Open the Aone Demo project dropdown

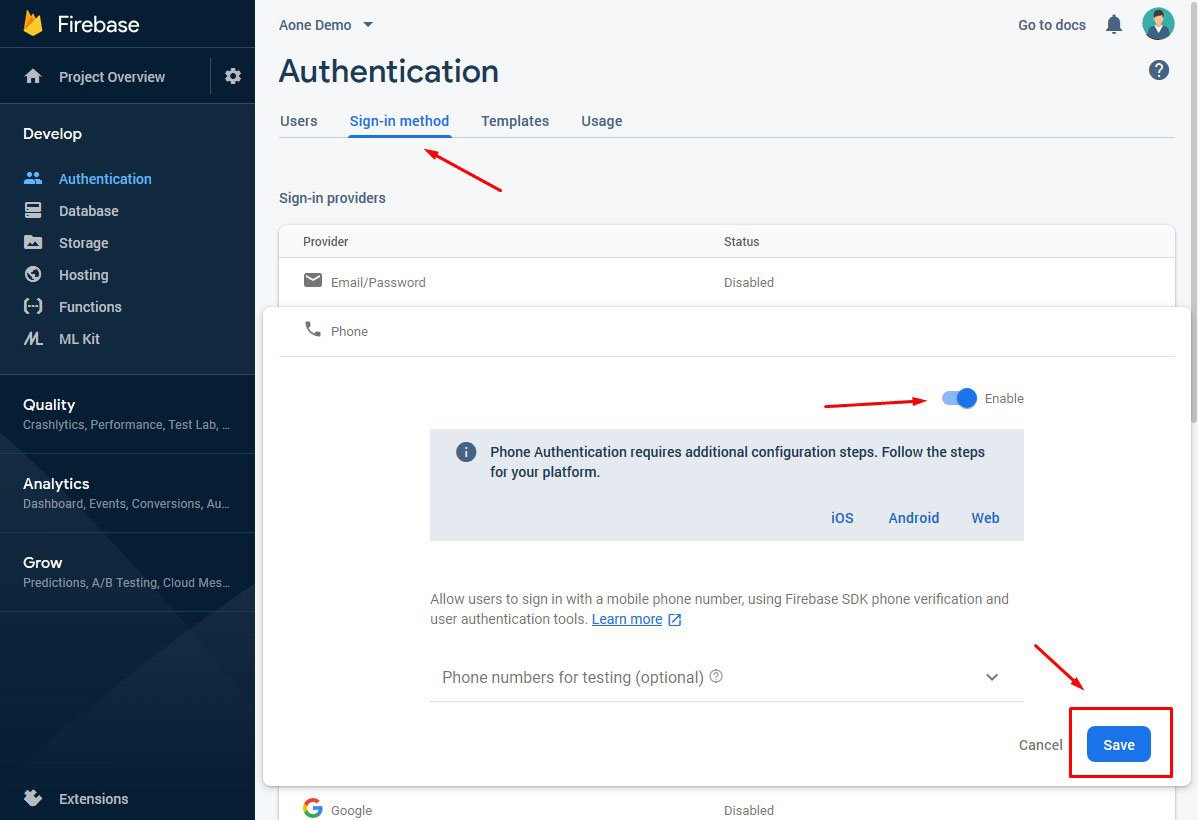[326, 25]
